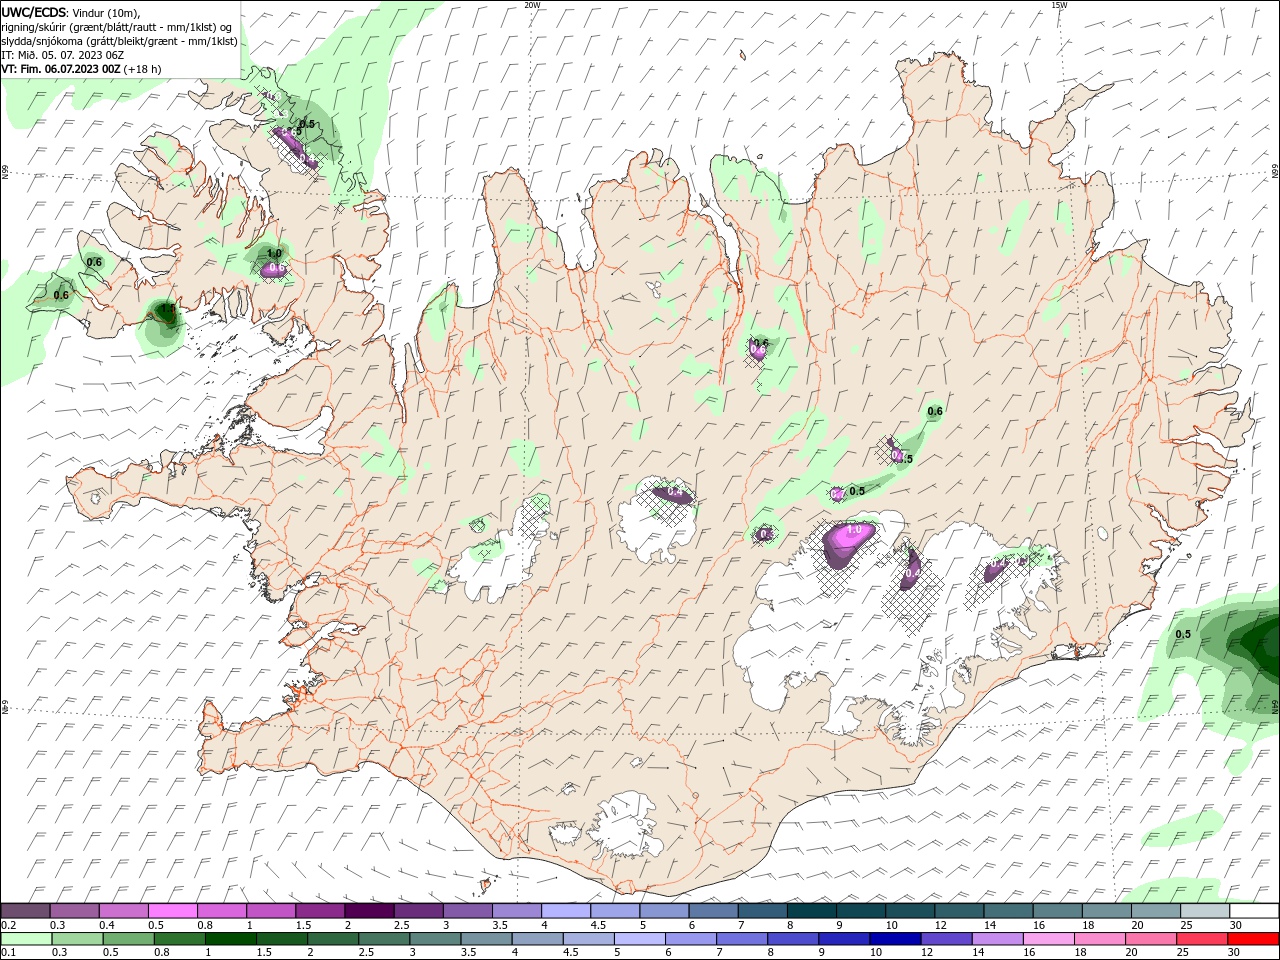Click the darkest green 1–1.5 swatch in rain scale

point(230,939)
